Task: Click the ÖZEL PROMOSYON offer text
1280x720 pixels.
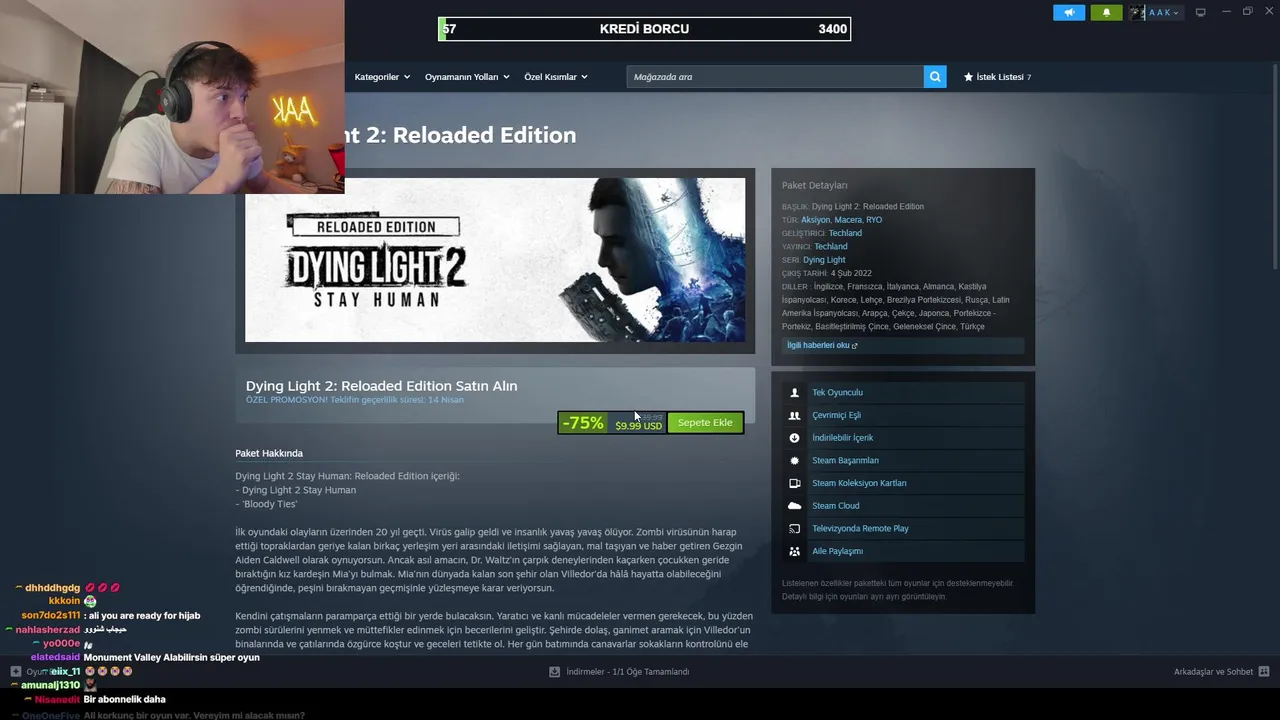Action: [x=355, y=400]
